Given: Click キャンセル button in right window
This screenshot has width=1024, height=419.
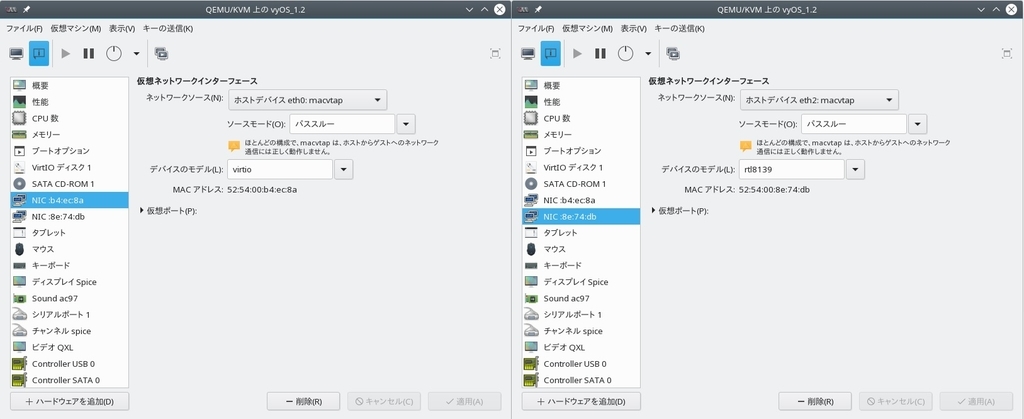Looking at the screenshot, I should (896, 401).
